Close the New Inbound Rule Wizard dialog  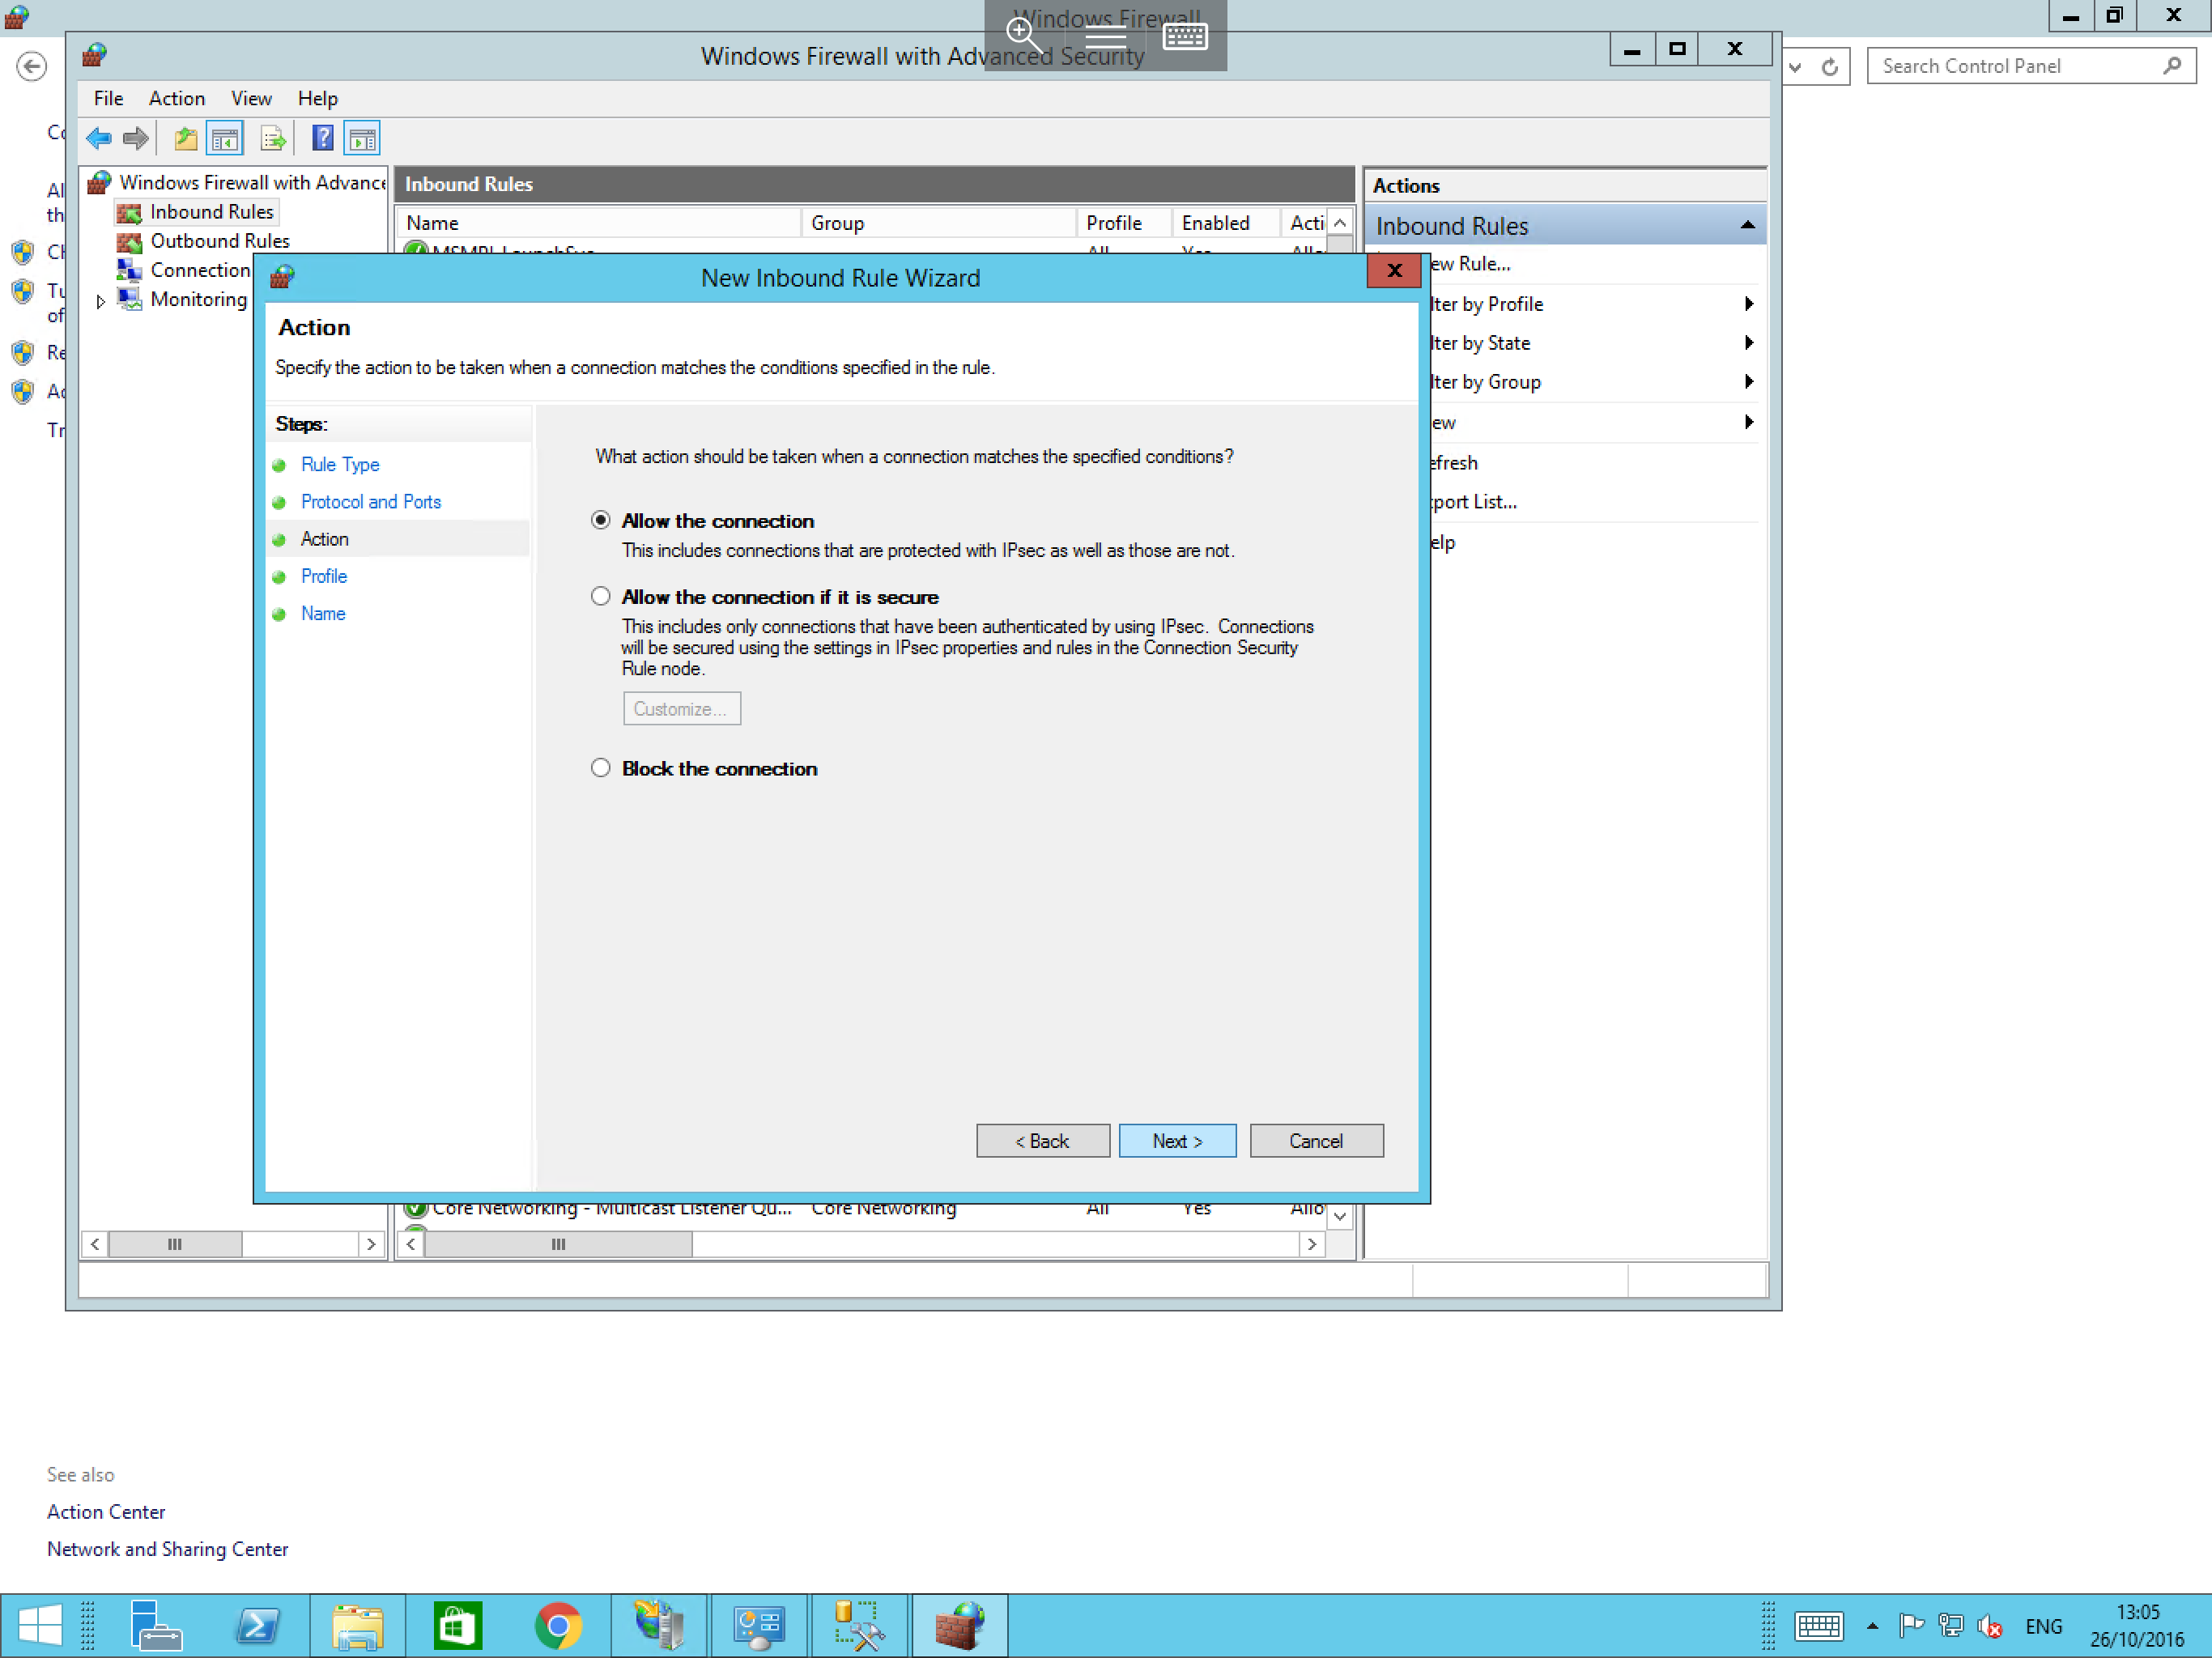[1394, 270]
